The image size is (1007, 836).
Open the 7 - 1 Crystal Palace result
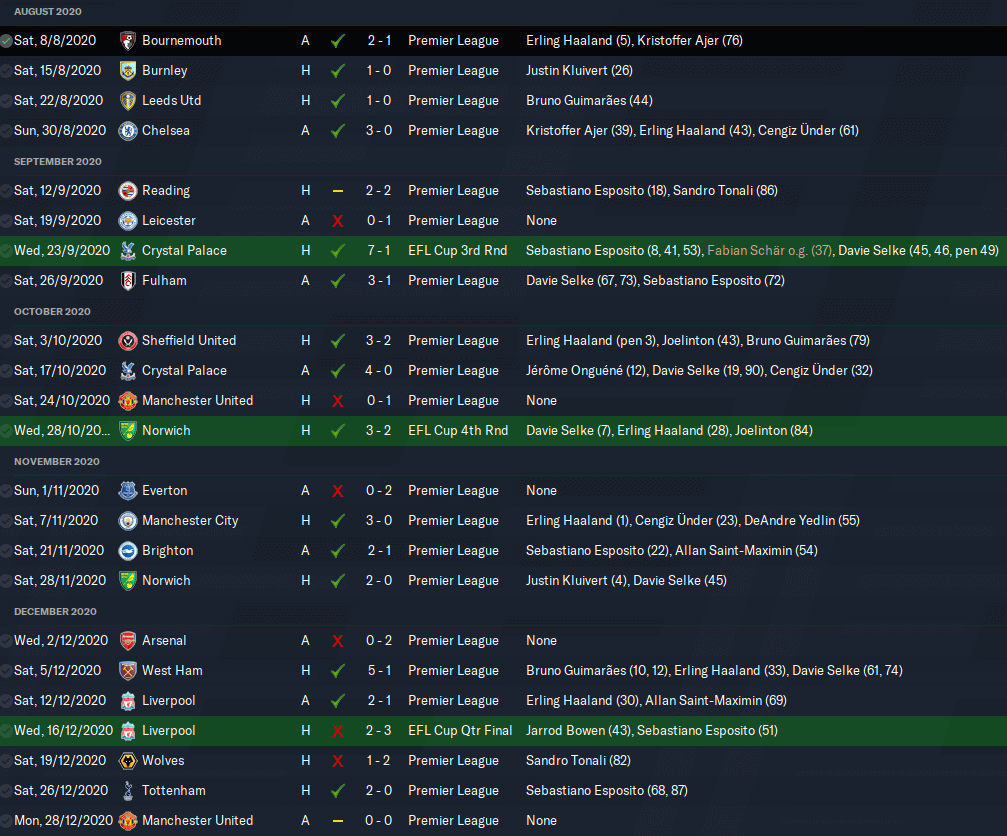tap(379, 250)
